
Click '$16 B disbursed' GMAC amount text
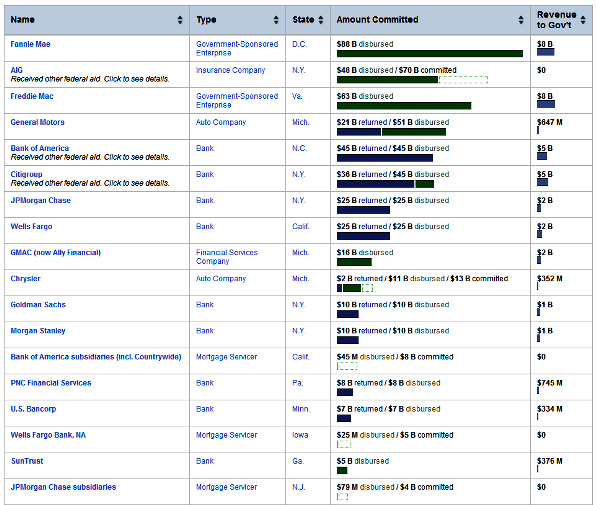(365, 252)
